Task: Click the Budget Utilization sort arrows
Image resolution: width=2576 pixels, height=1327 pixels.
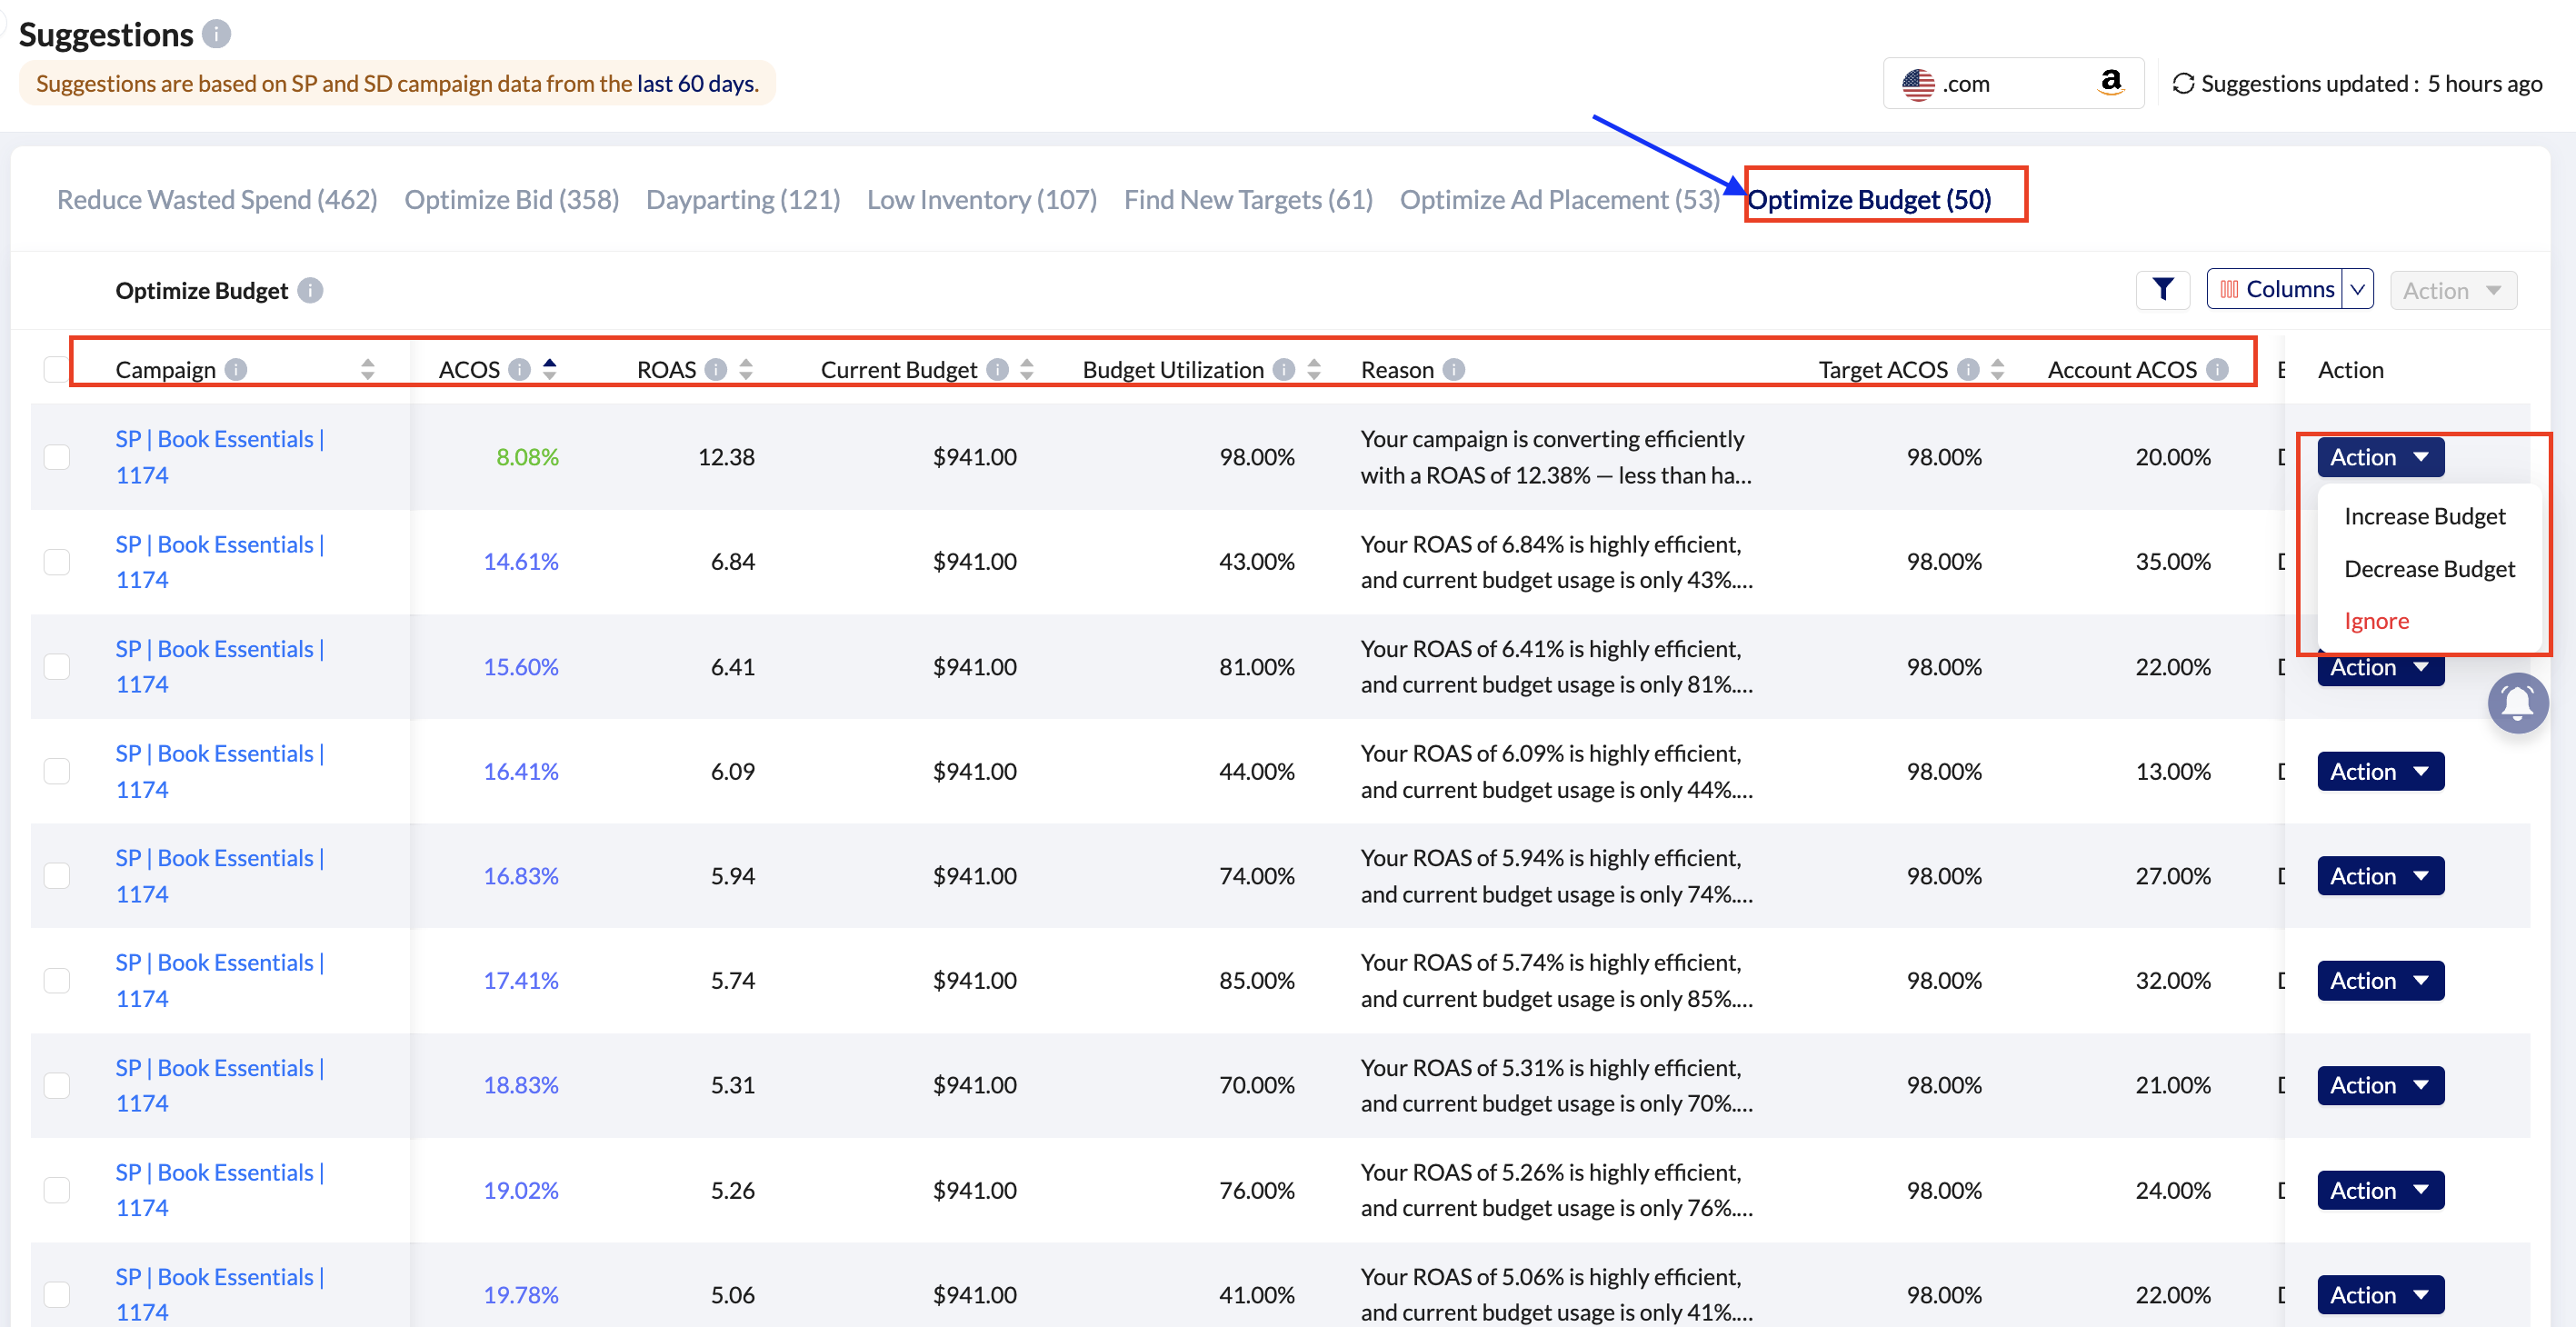Action: point(1314,370)
